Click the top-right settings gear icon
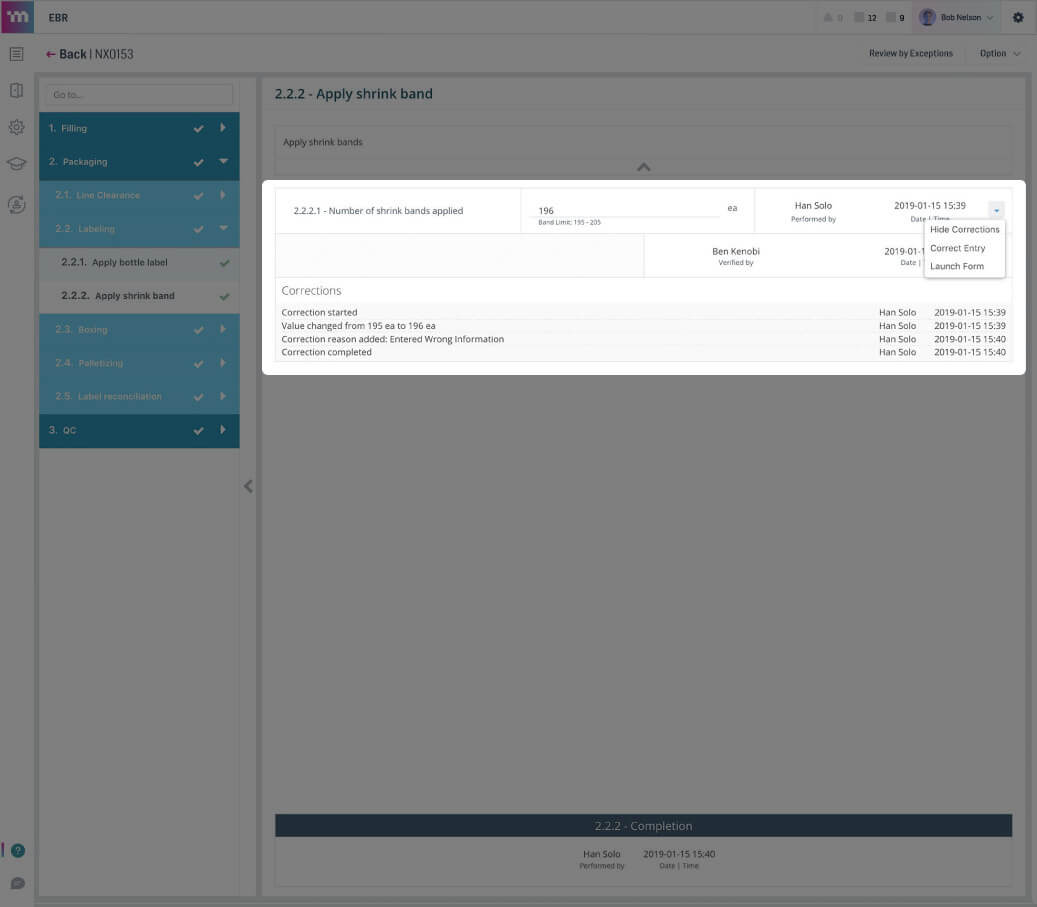1037x907 pixels. click(1018, 17)
